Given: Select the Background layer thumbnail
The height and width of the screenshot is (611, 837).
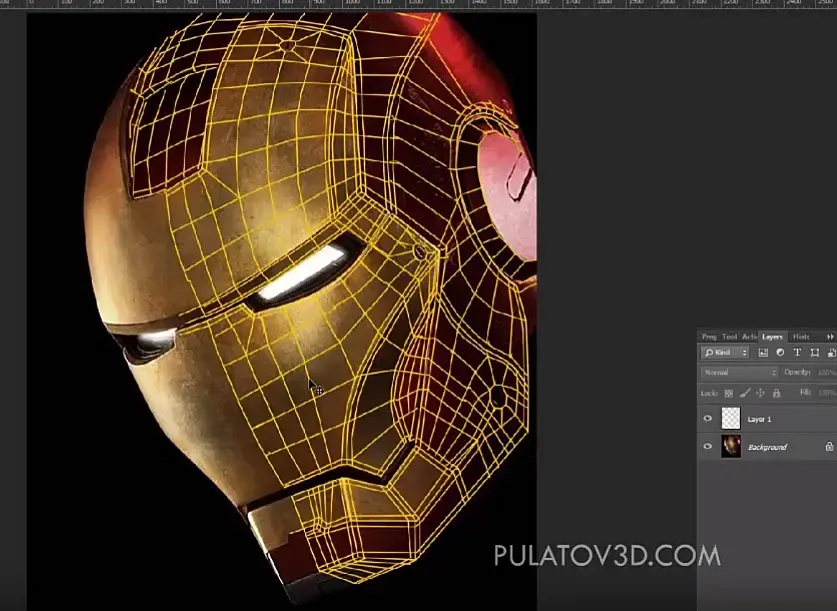Looking at the screenshot, I should (731, 446).
